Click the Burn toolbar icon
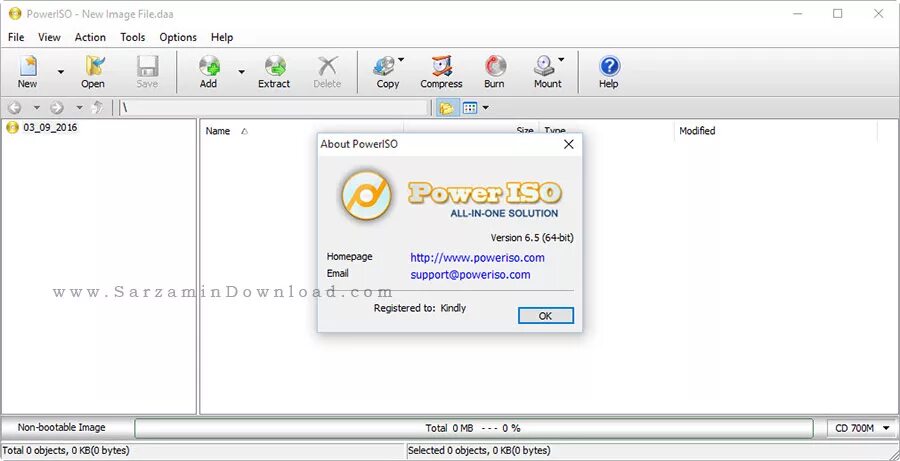The image size is (900, 461). (494, 71)
